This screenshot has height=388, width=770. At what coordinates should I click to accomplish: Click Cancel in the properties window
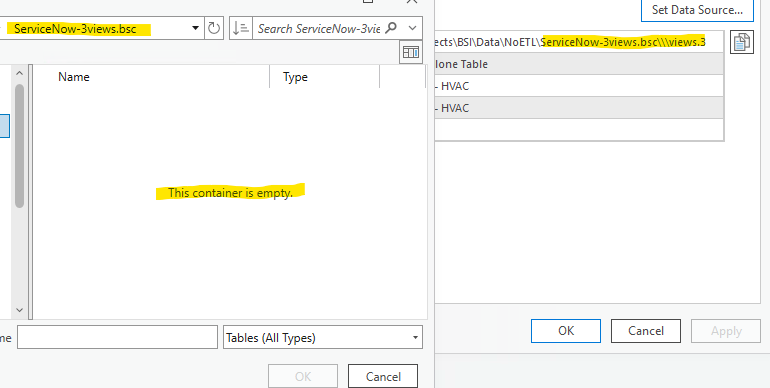pos(646,331)
